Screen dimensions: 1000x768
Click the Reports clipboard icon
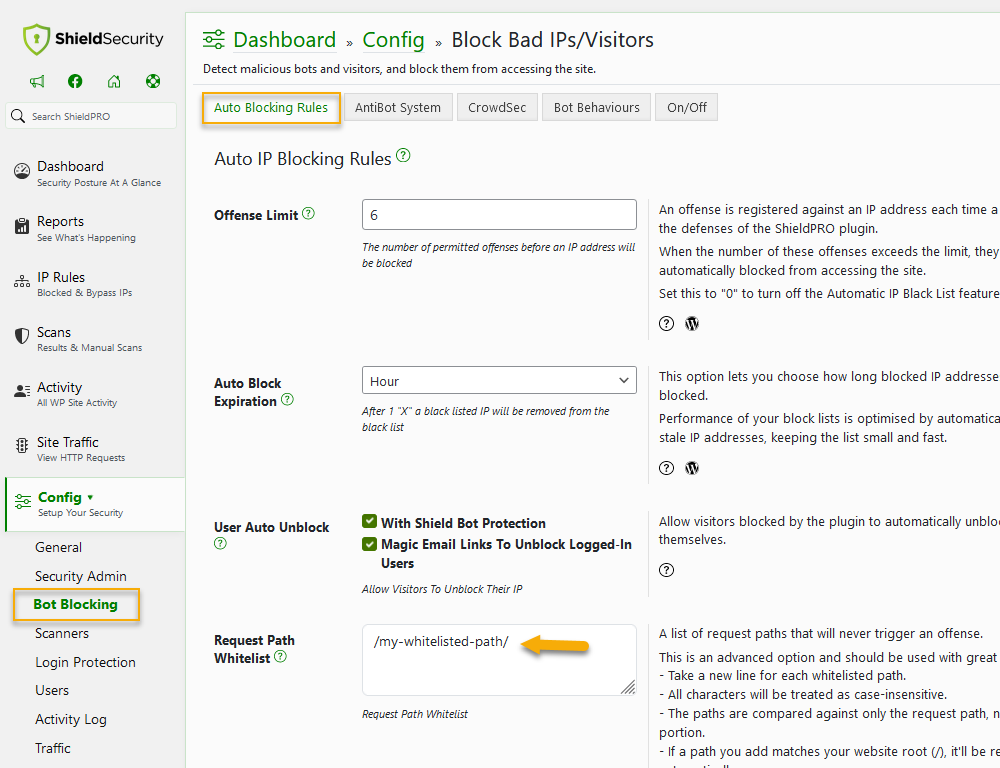[22, 226]
